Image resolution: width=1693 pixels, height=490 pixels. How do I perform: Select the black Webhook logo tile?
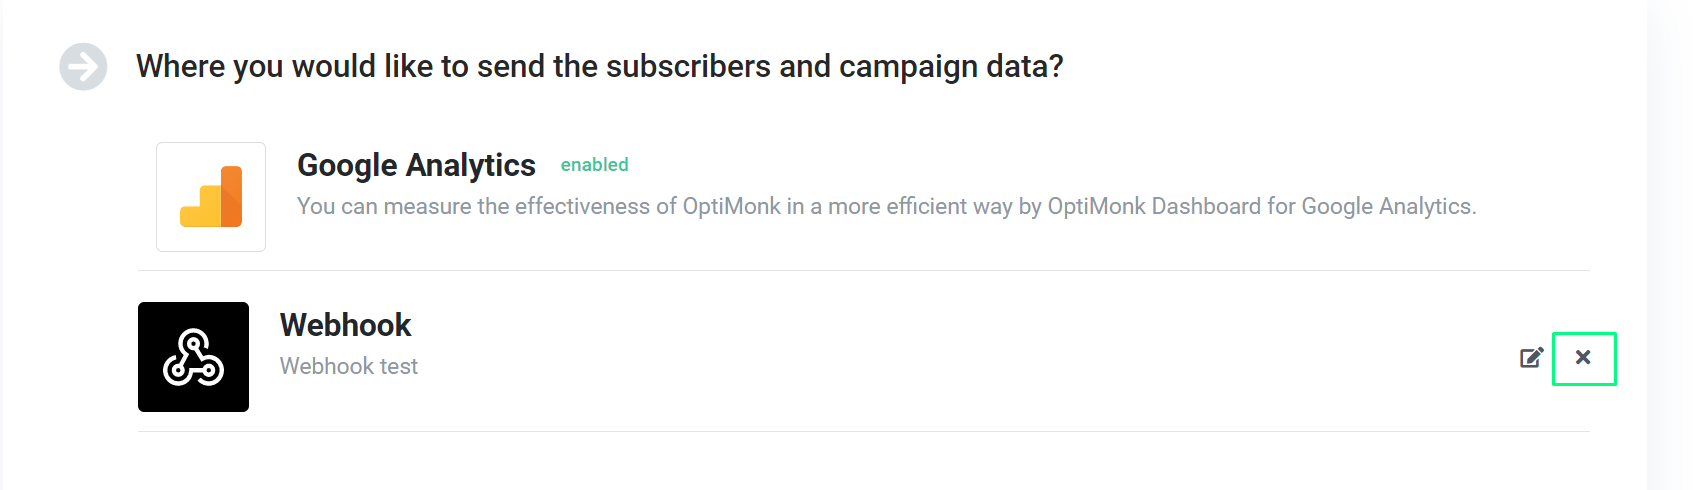click(x=193, y=357)
